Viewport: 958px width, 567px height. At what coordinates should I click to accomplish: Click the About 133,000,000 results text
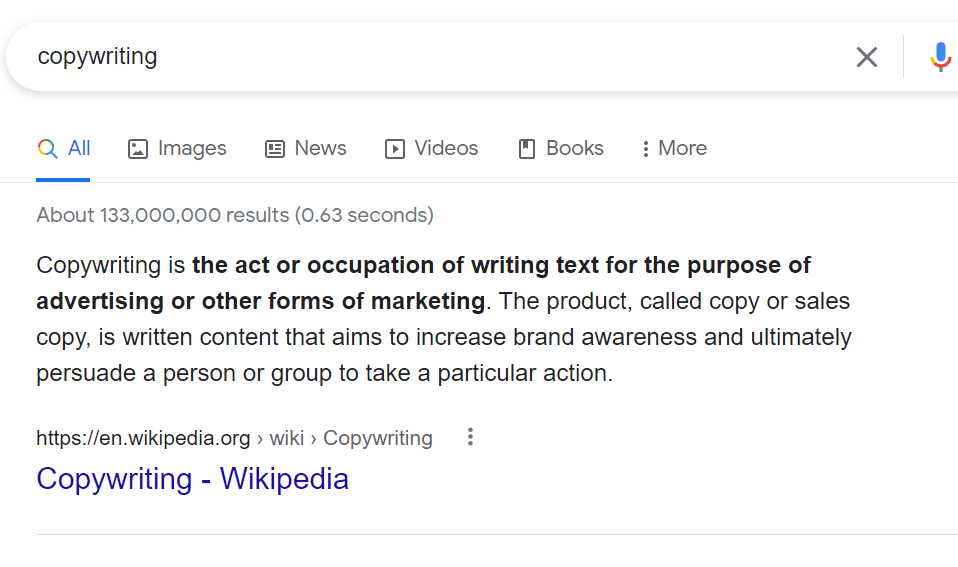[235, 215]
